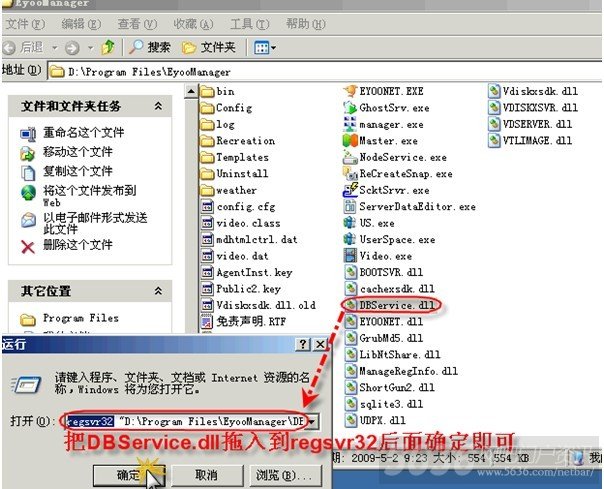
Task: Click 确定 in the 运行 dialog
Action: click(x=129, y=476)
